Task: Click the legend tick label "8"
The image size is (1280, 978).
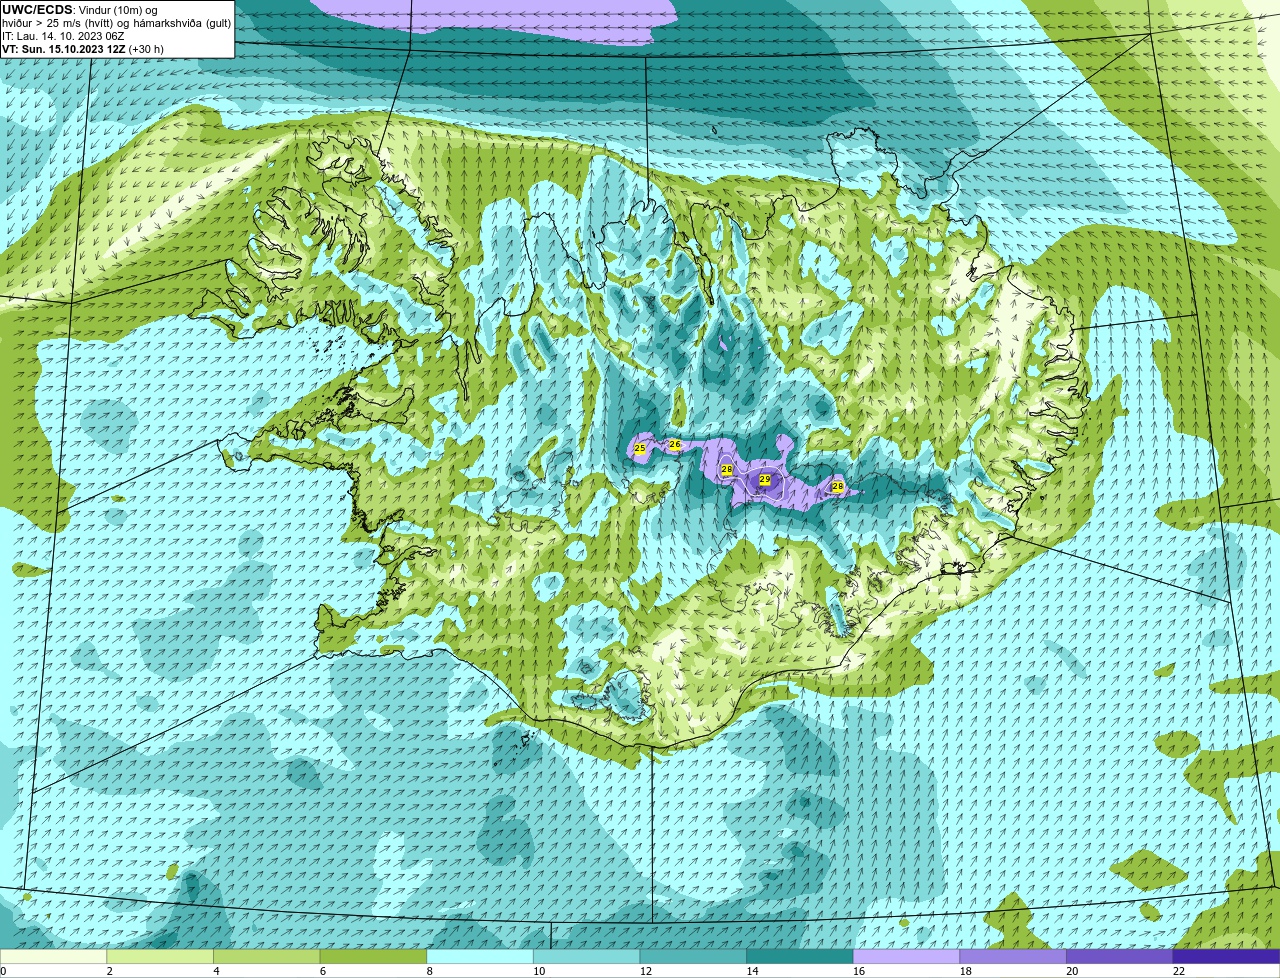Action: click(x=429, y=971)
